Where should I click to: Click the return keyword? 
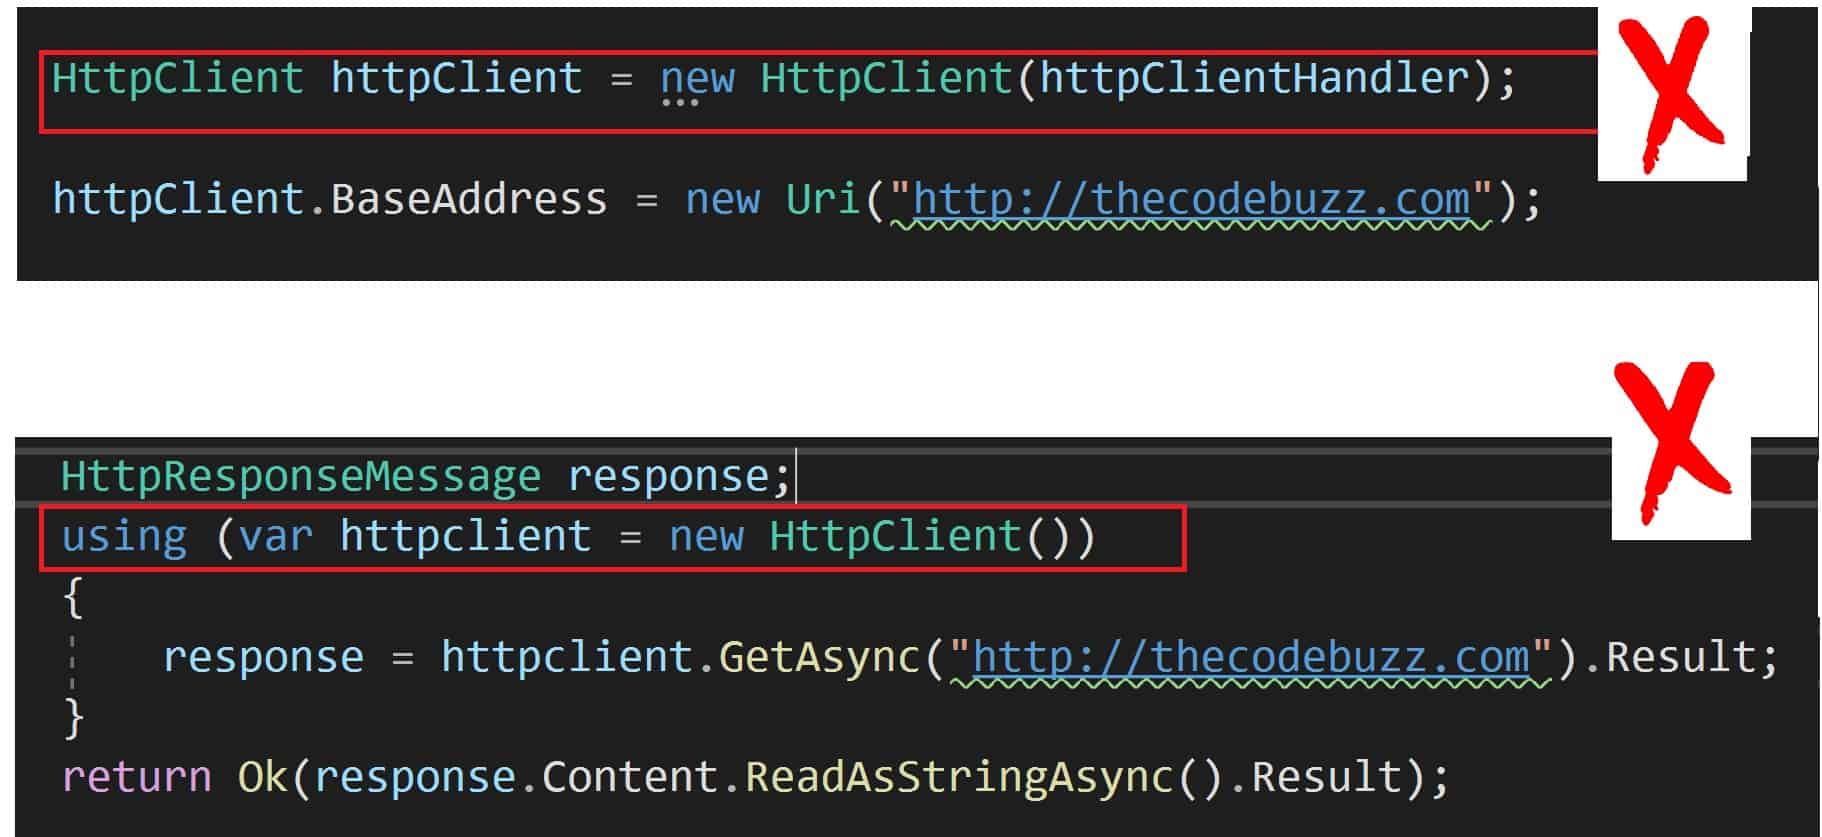coord(137,777)
